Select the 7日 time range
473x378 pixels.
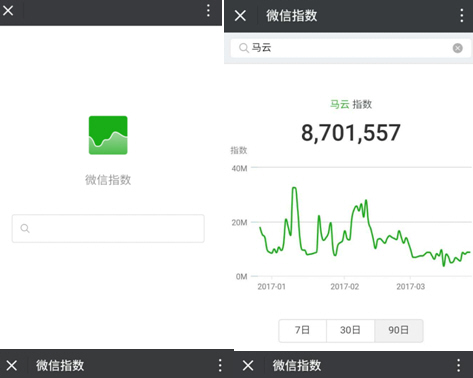302,330
